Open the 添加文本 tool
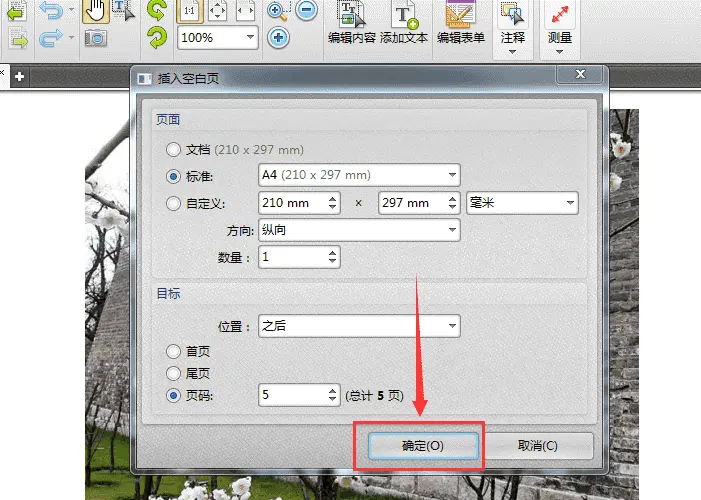 pyautogui.click(x=404, y=22)
